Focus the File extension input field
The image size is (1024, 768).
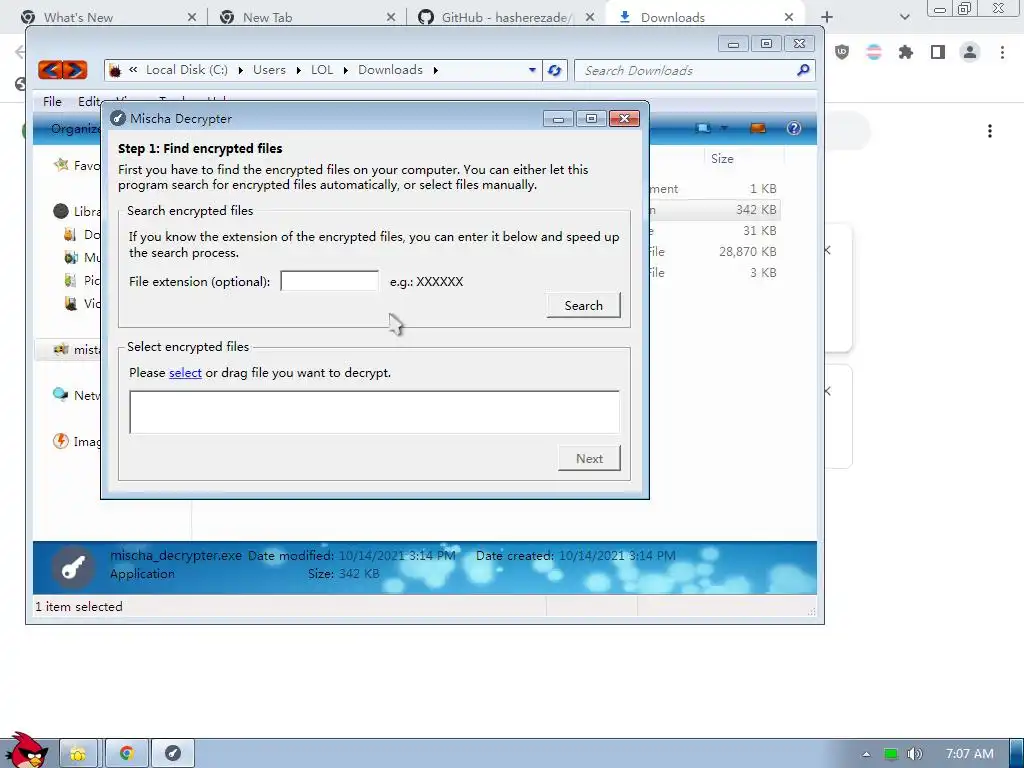[329, 281]
